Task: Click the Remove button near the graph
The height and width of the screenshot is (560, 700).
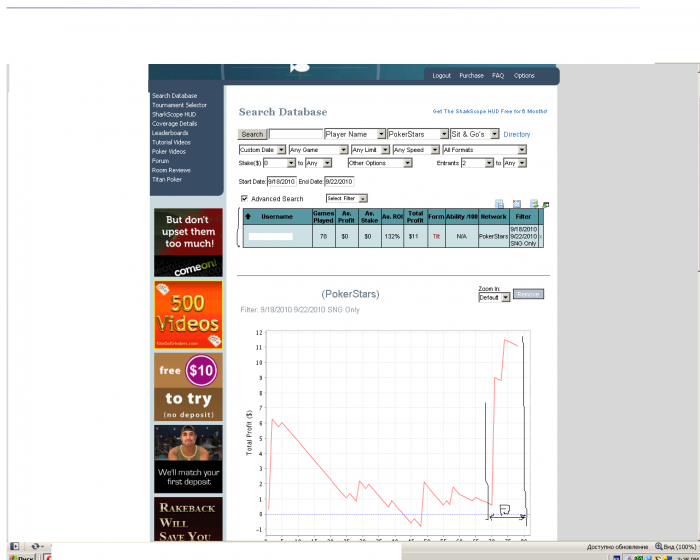Action: 528,294
